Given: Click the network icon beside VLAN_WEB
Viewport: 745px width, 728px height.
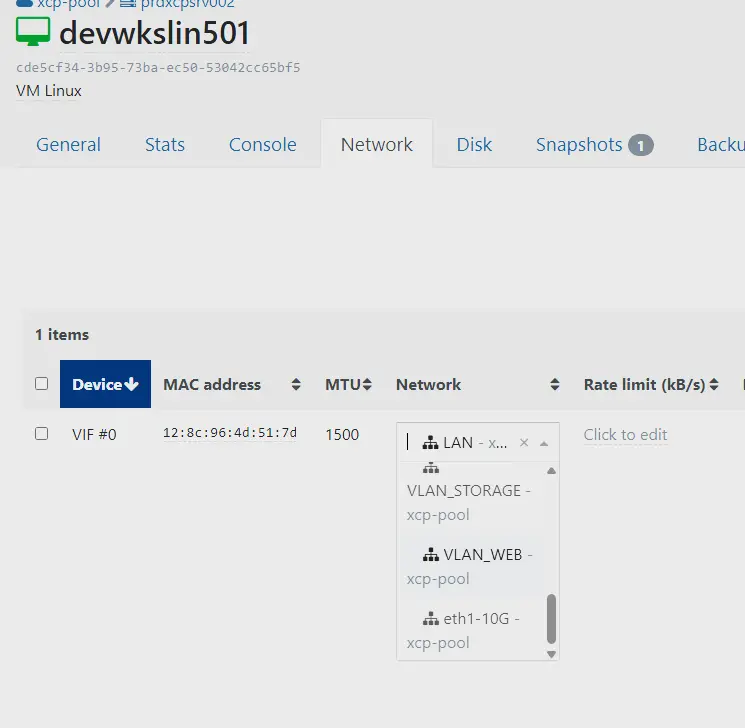Looking at the screenshot, I should (431, 555).
